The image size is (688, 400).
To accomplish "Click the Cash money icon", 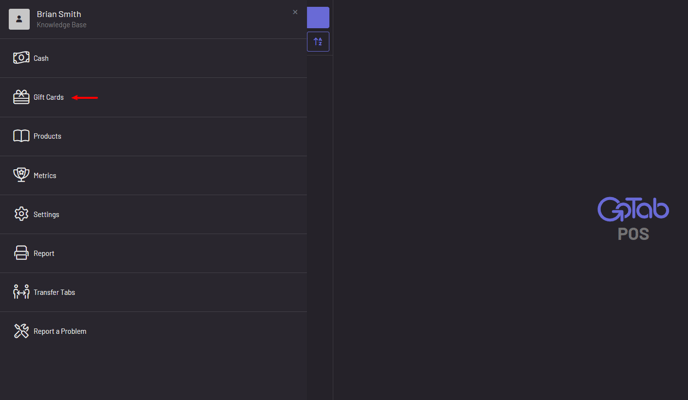I will (x=21, y=58).
